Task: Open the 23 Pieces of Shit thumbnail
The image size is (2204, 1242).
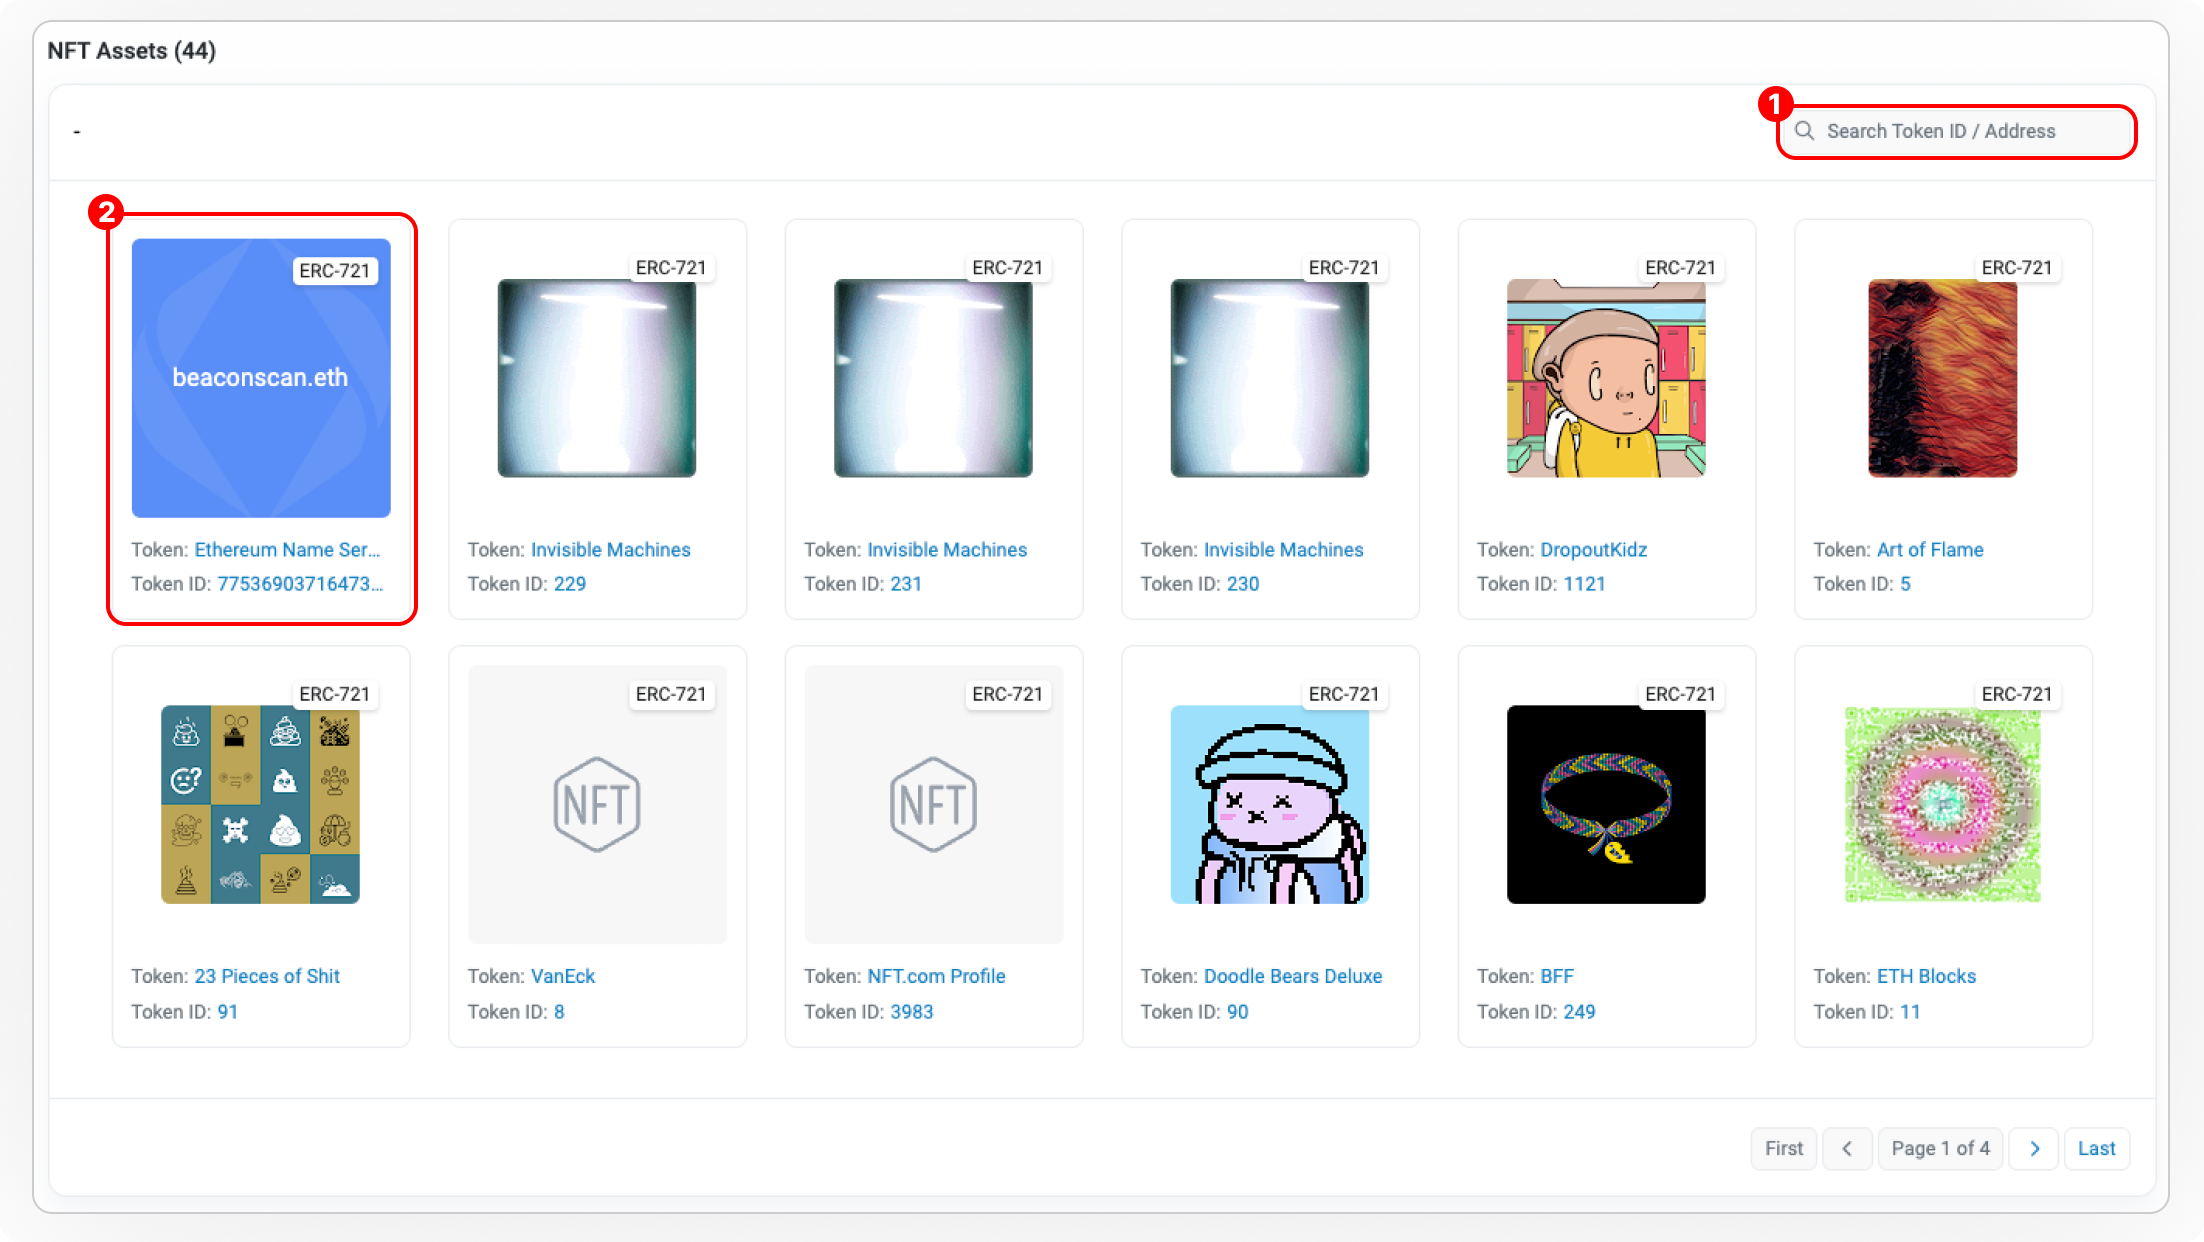Action: pyautogui.click(x=261, y=804)
